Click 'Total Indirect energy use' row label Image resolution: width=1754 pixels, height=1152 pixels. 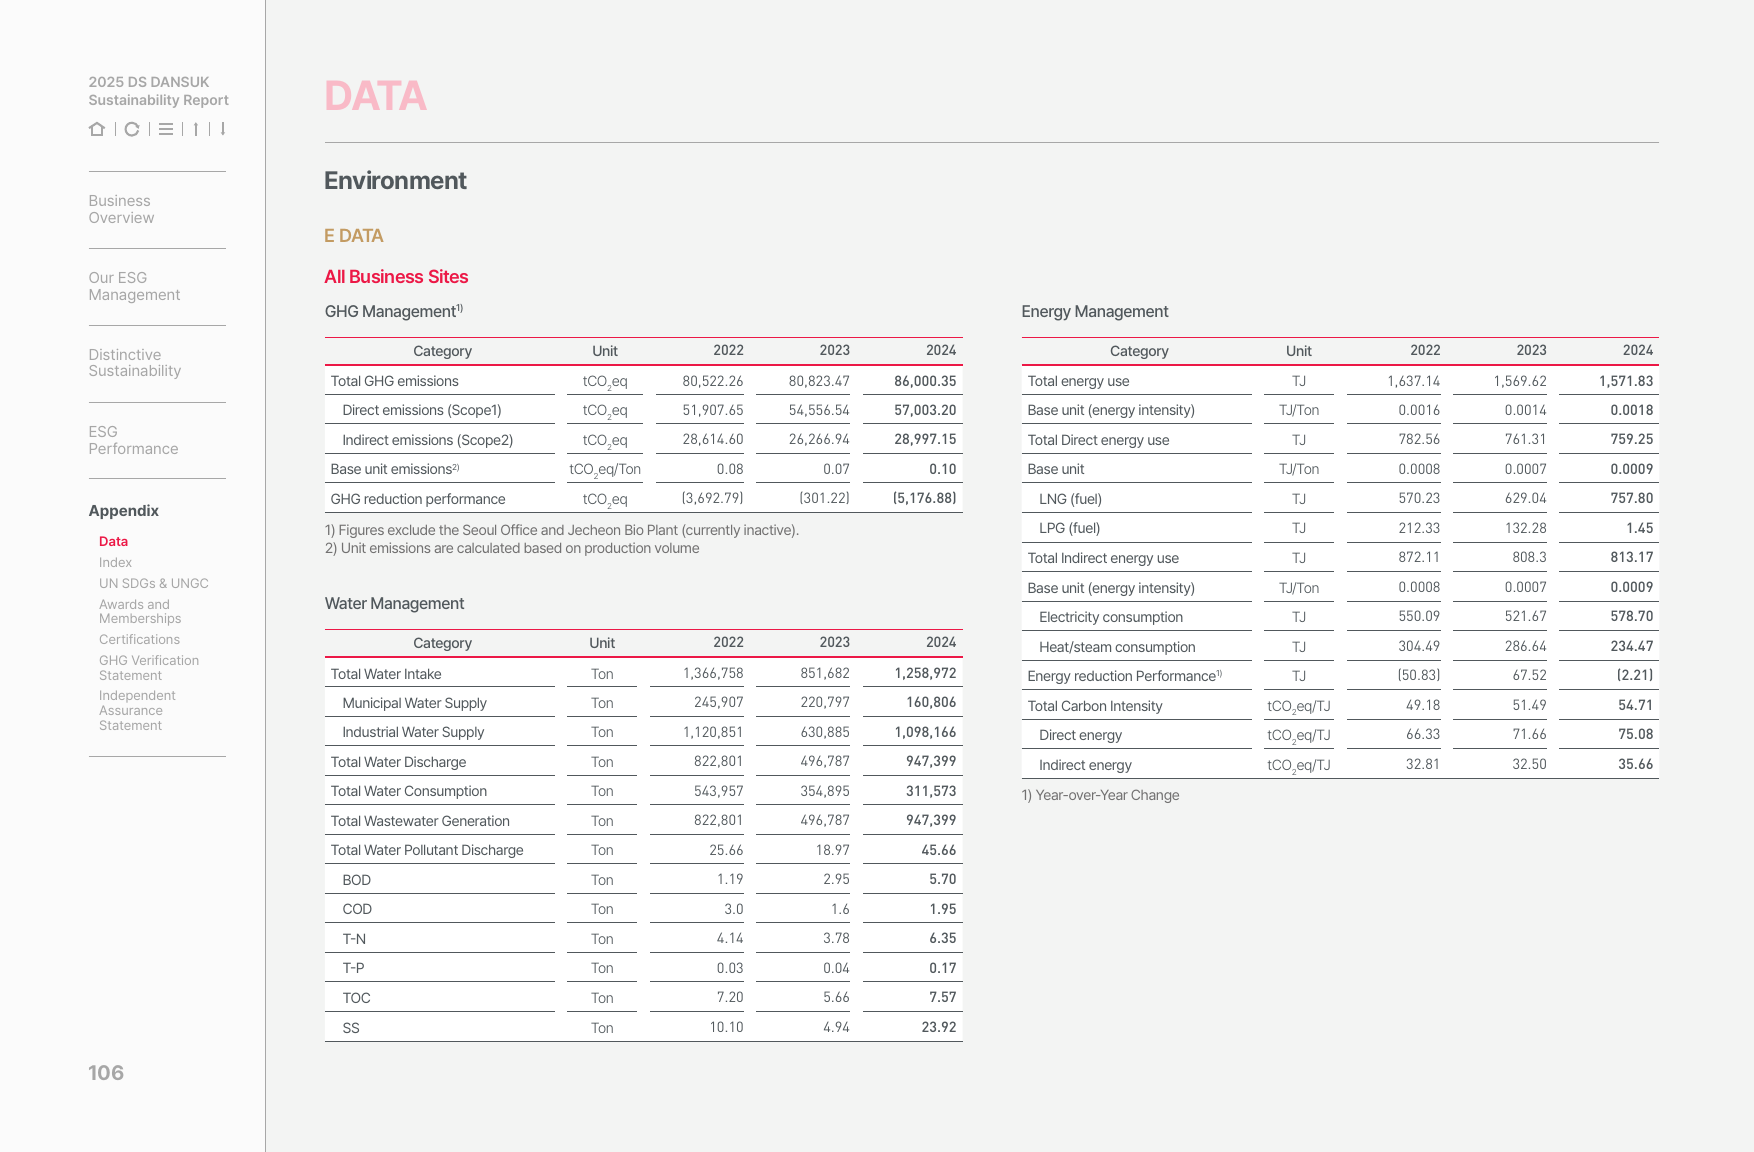(1103, 558)
